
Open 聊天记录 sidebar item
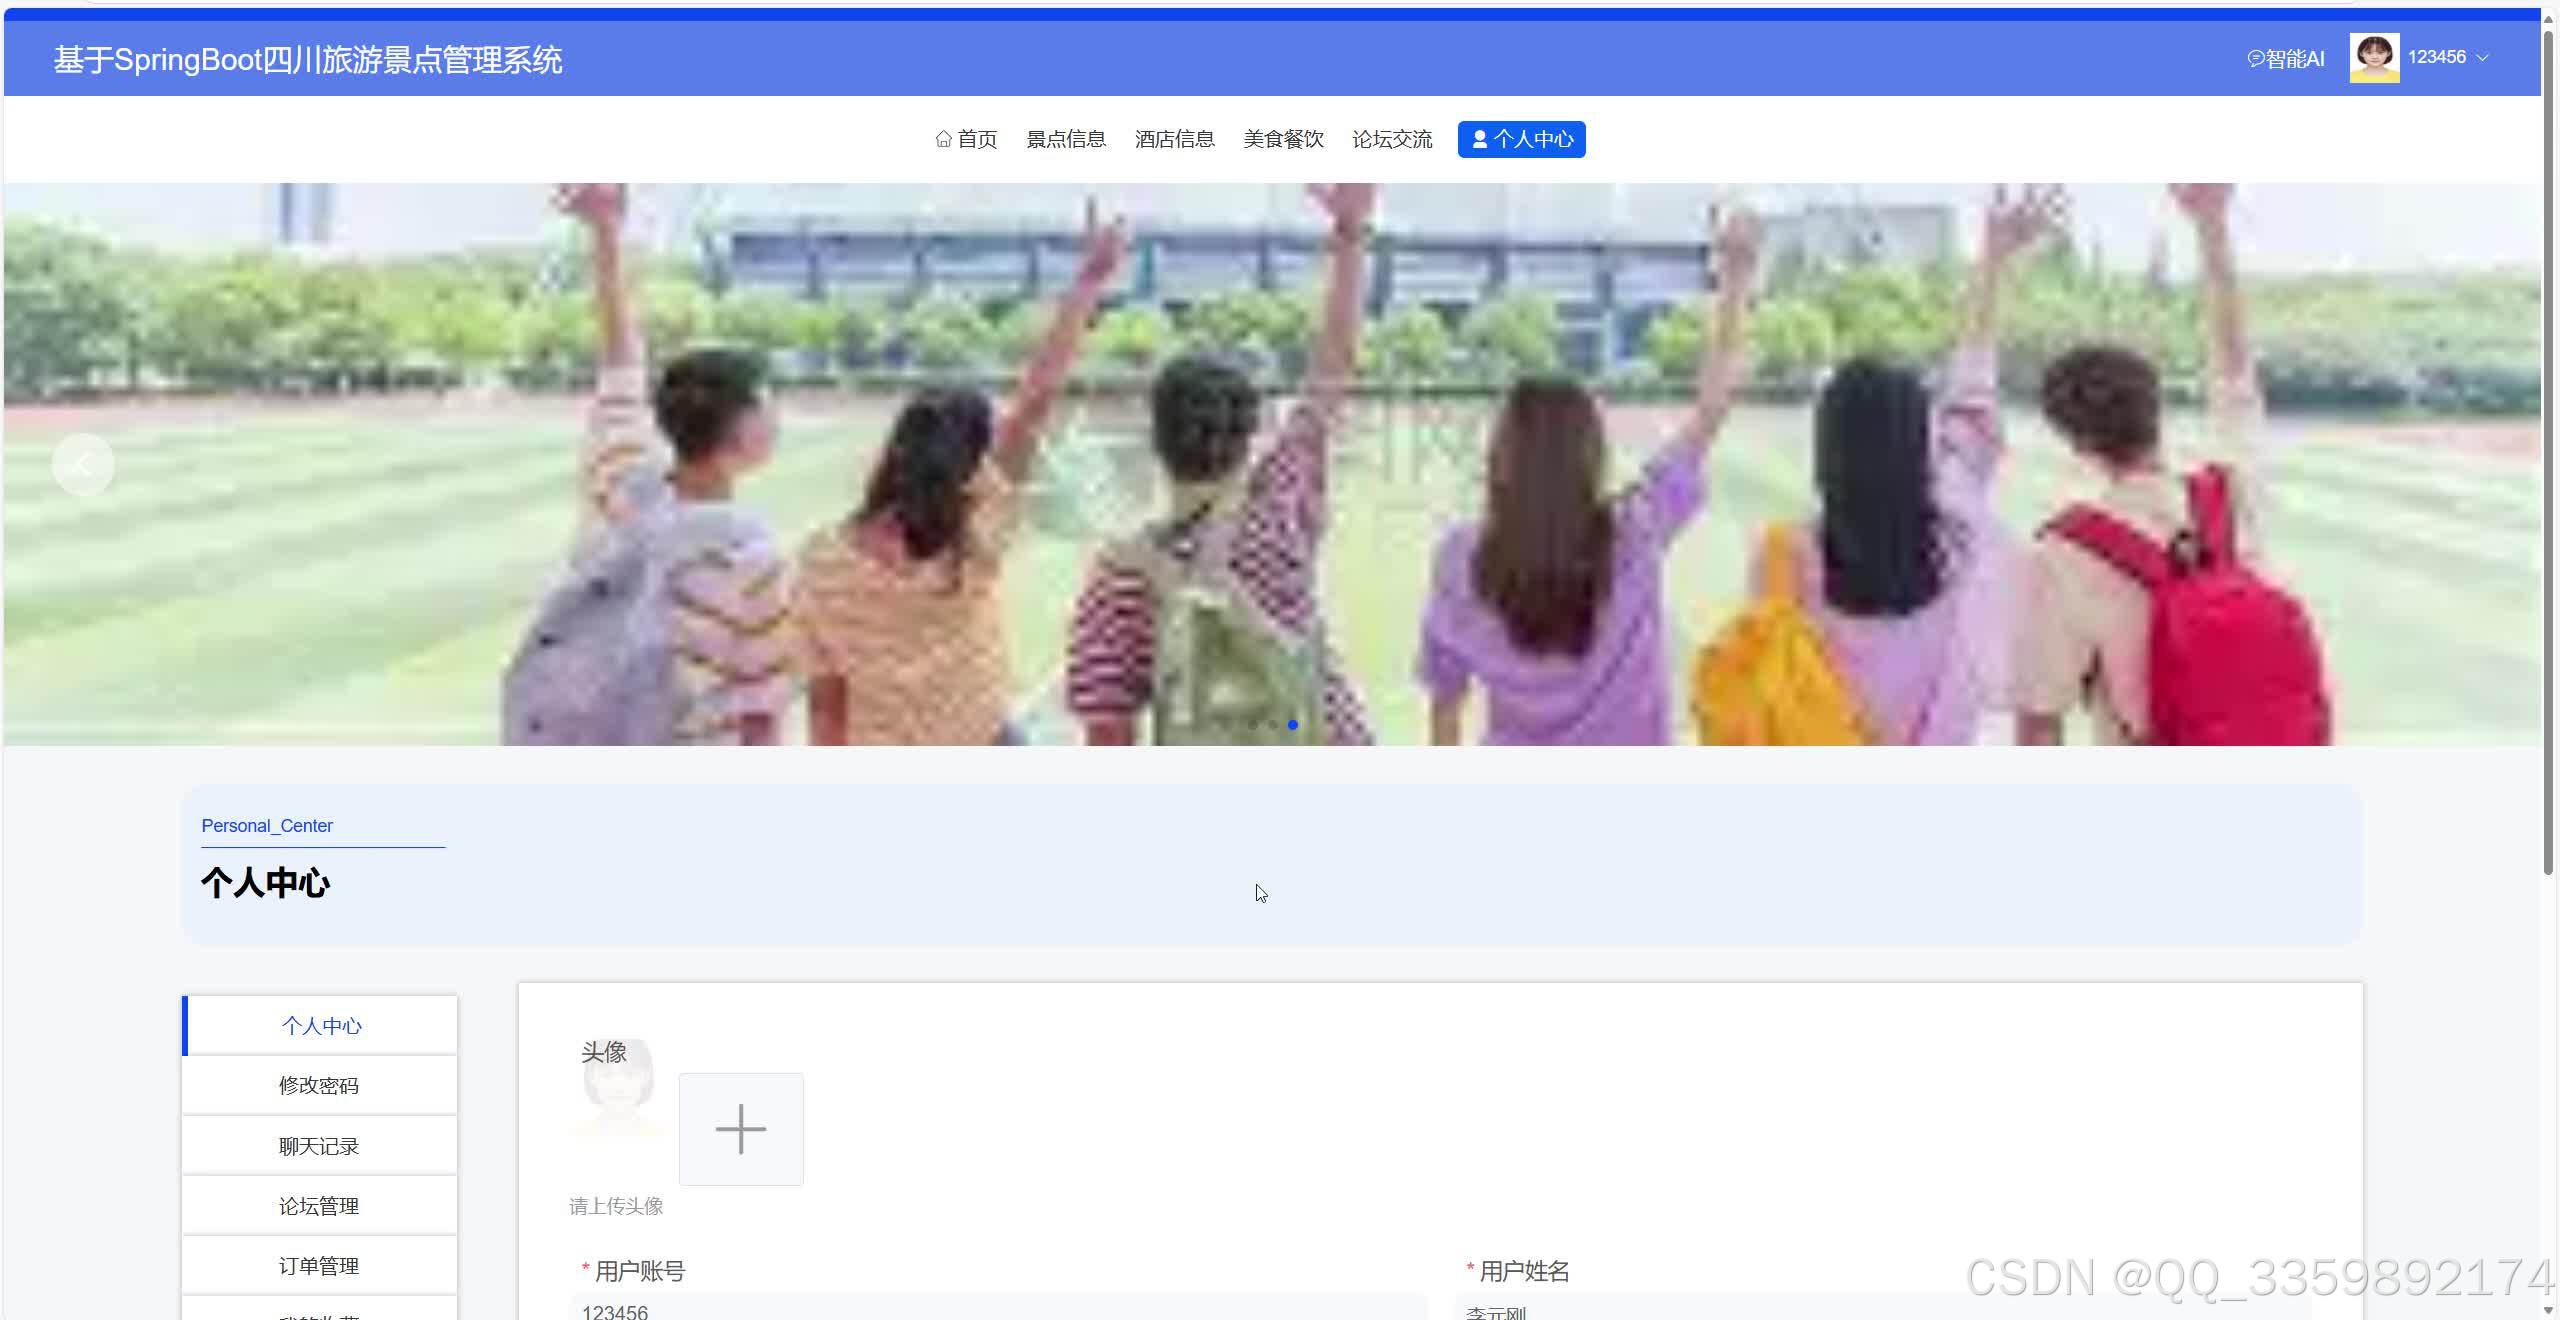pyautogui.click(x=320, y=1146)
